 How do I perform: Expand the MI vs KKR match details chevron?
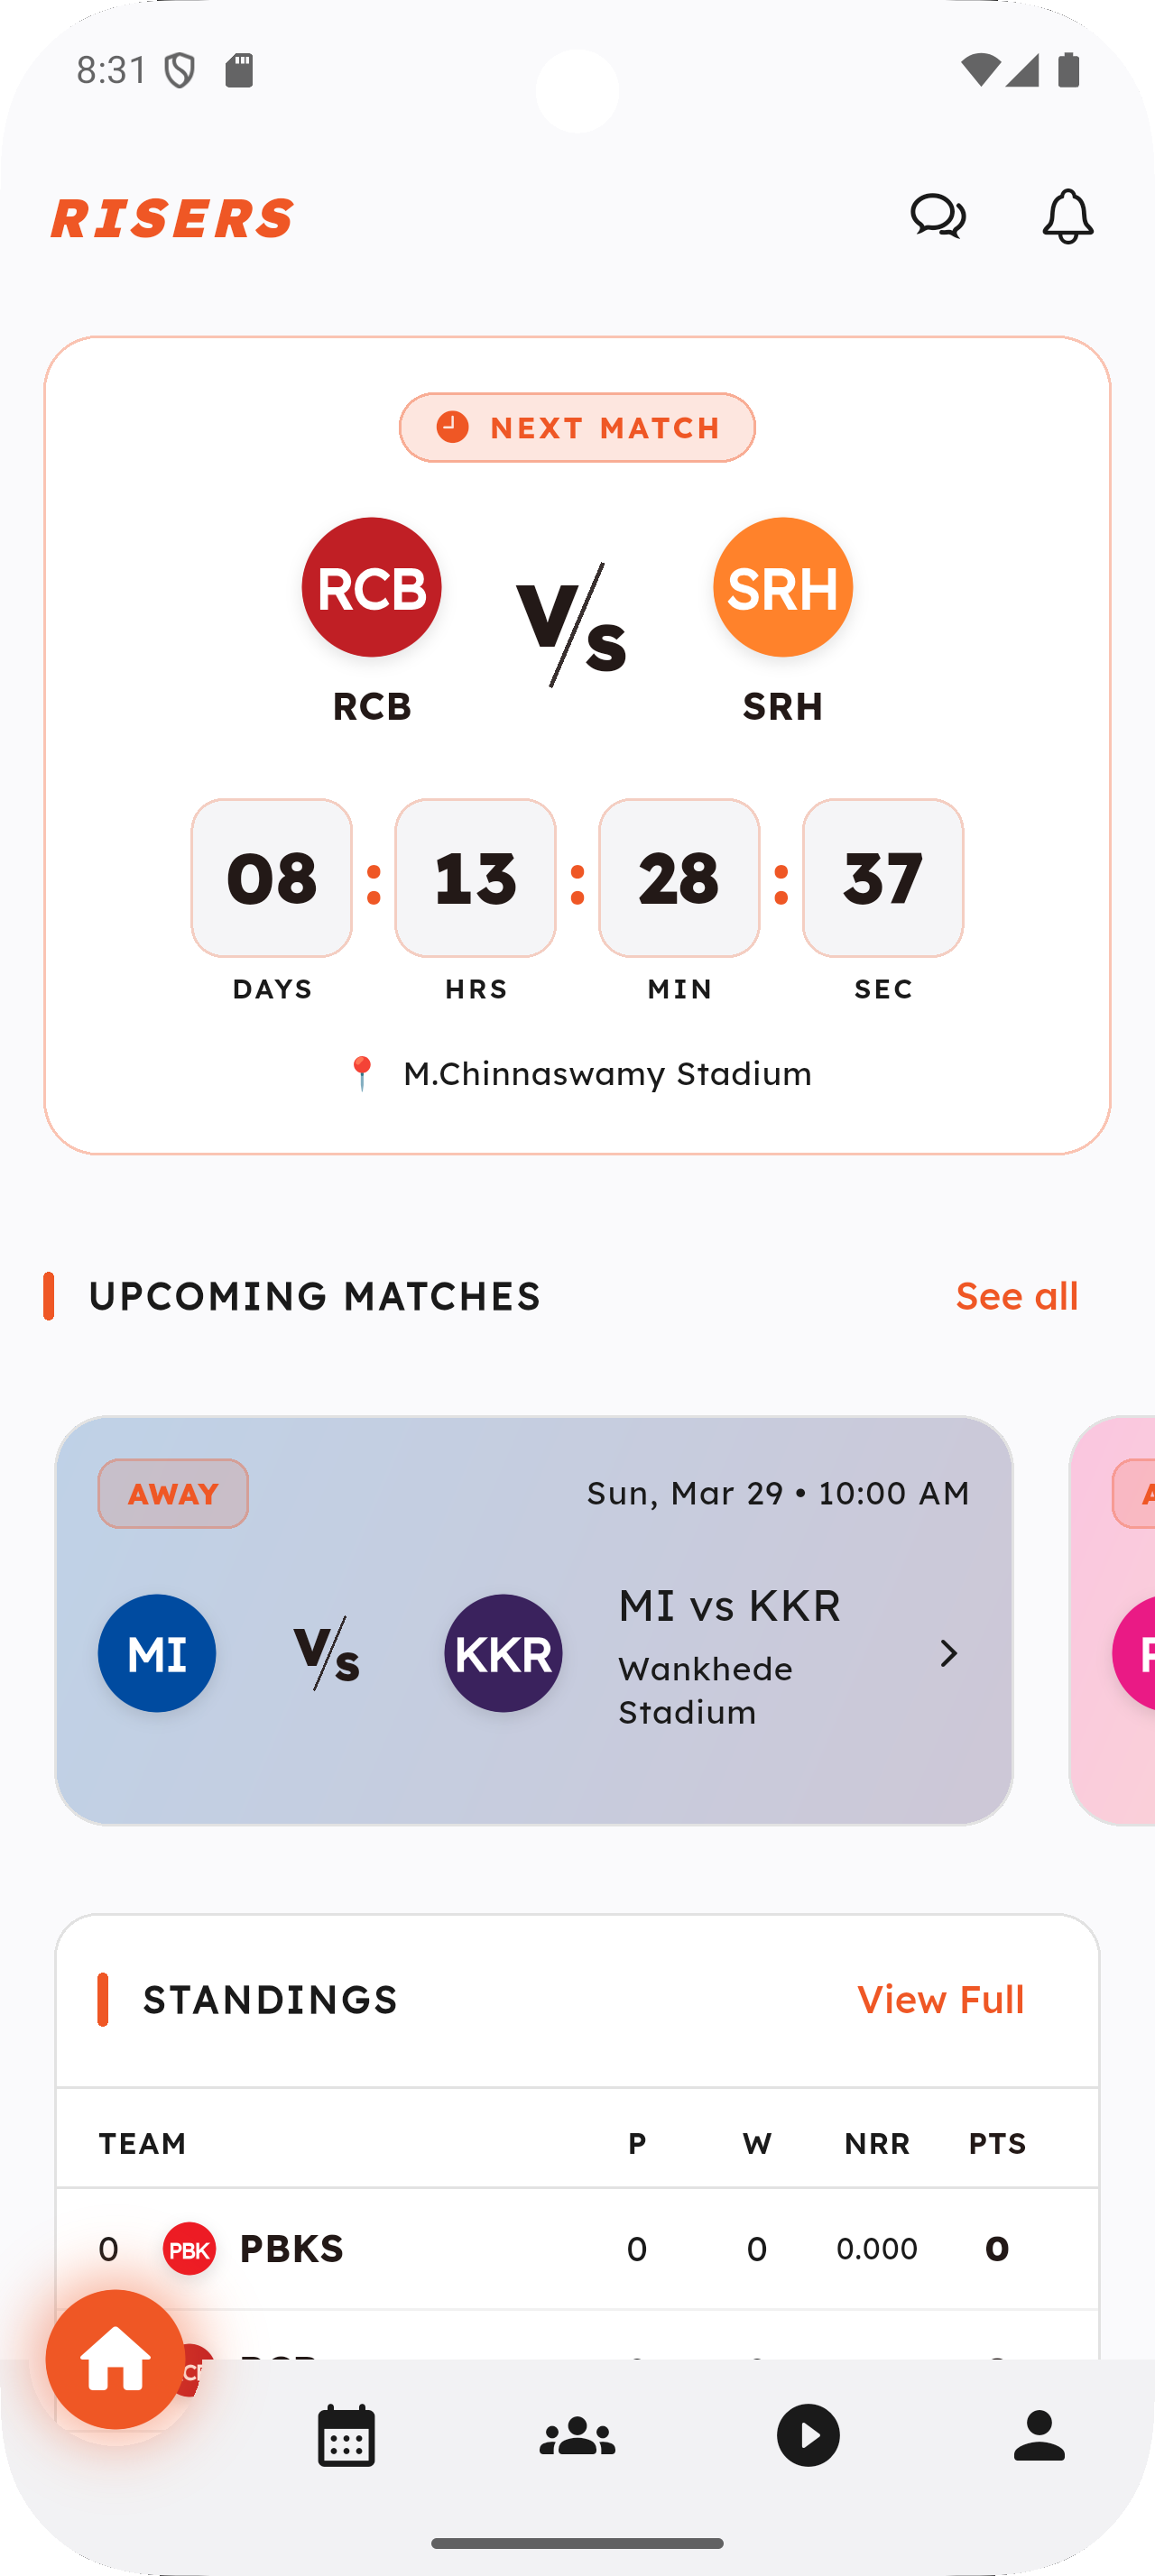click(x=949, y=1652)
